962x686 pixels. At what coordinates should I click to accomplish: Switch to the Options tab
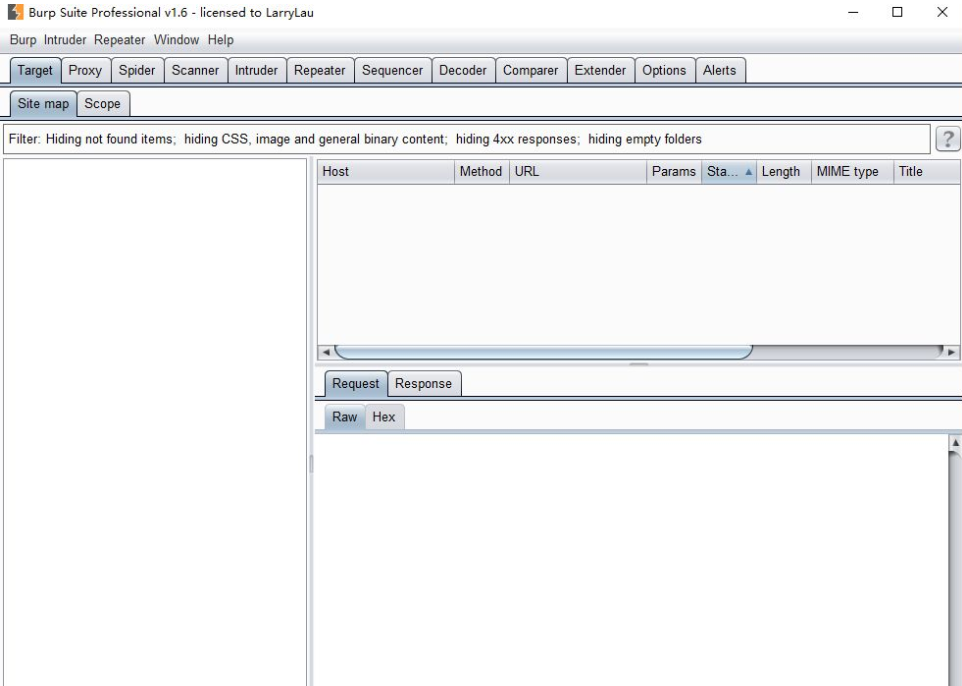click(x=664, y=70)
